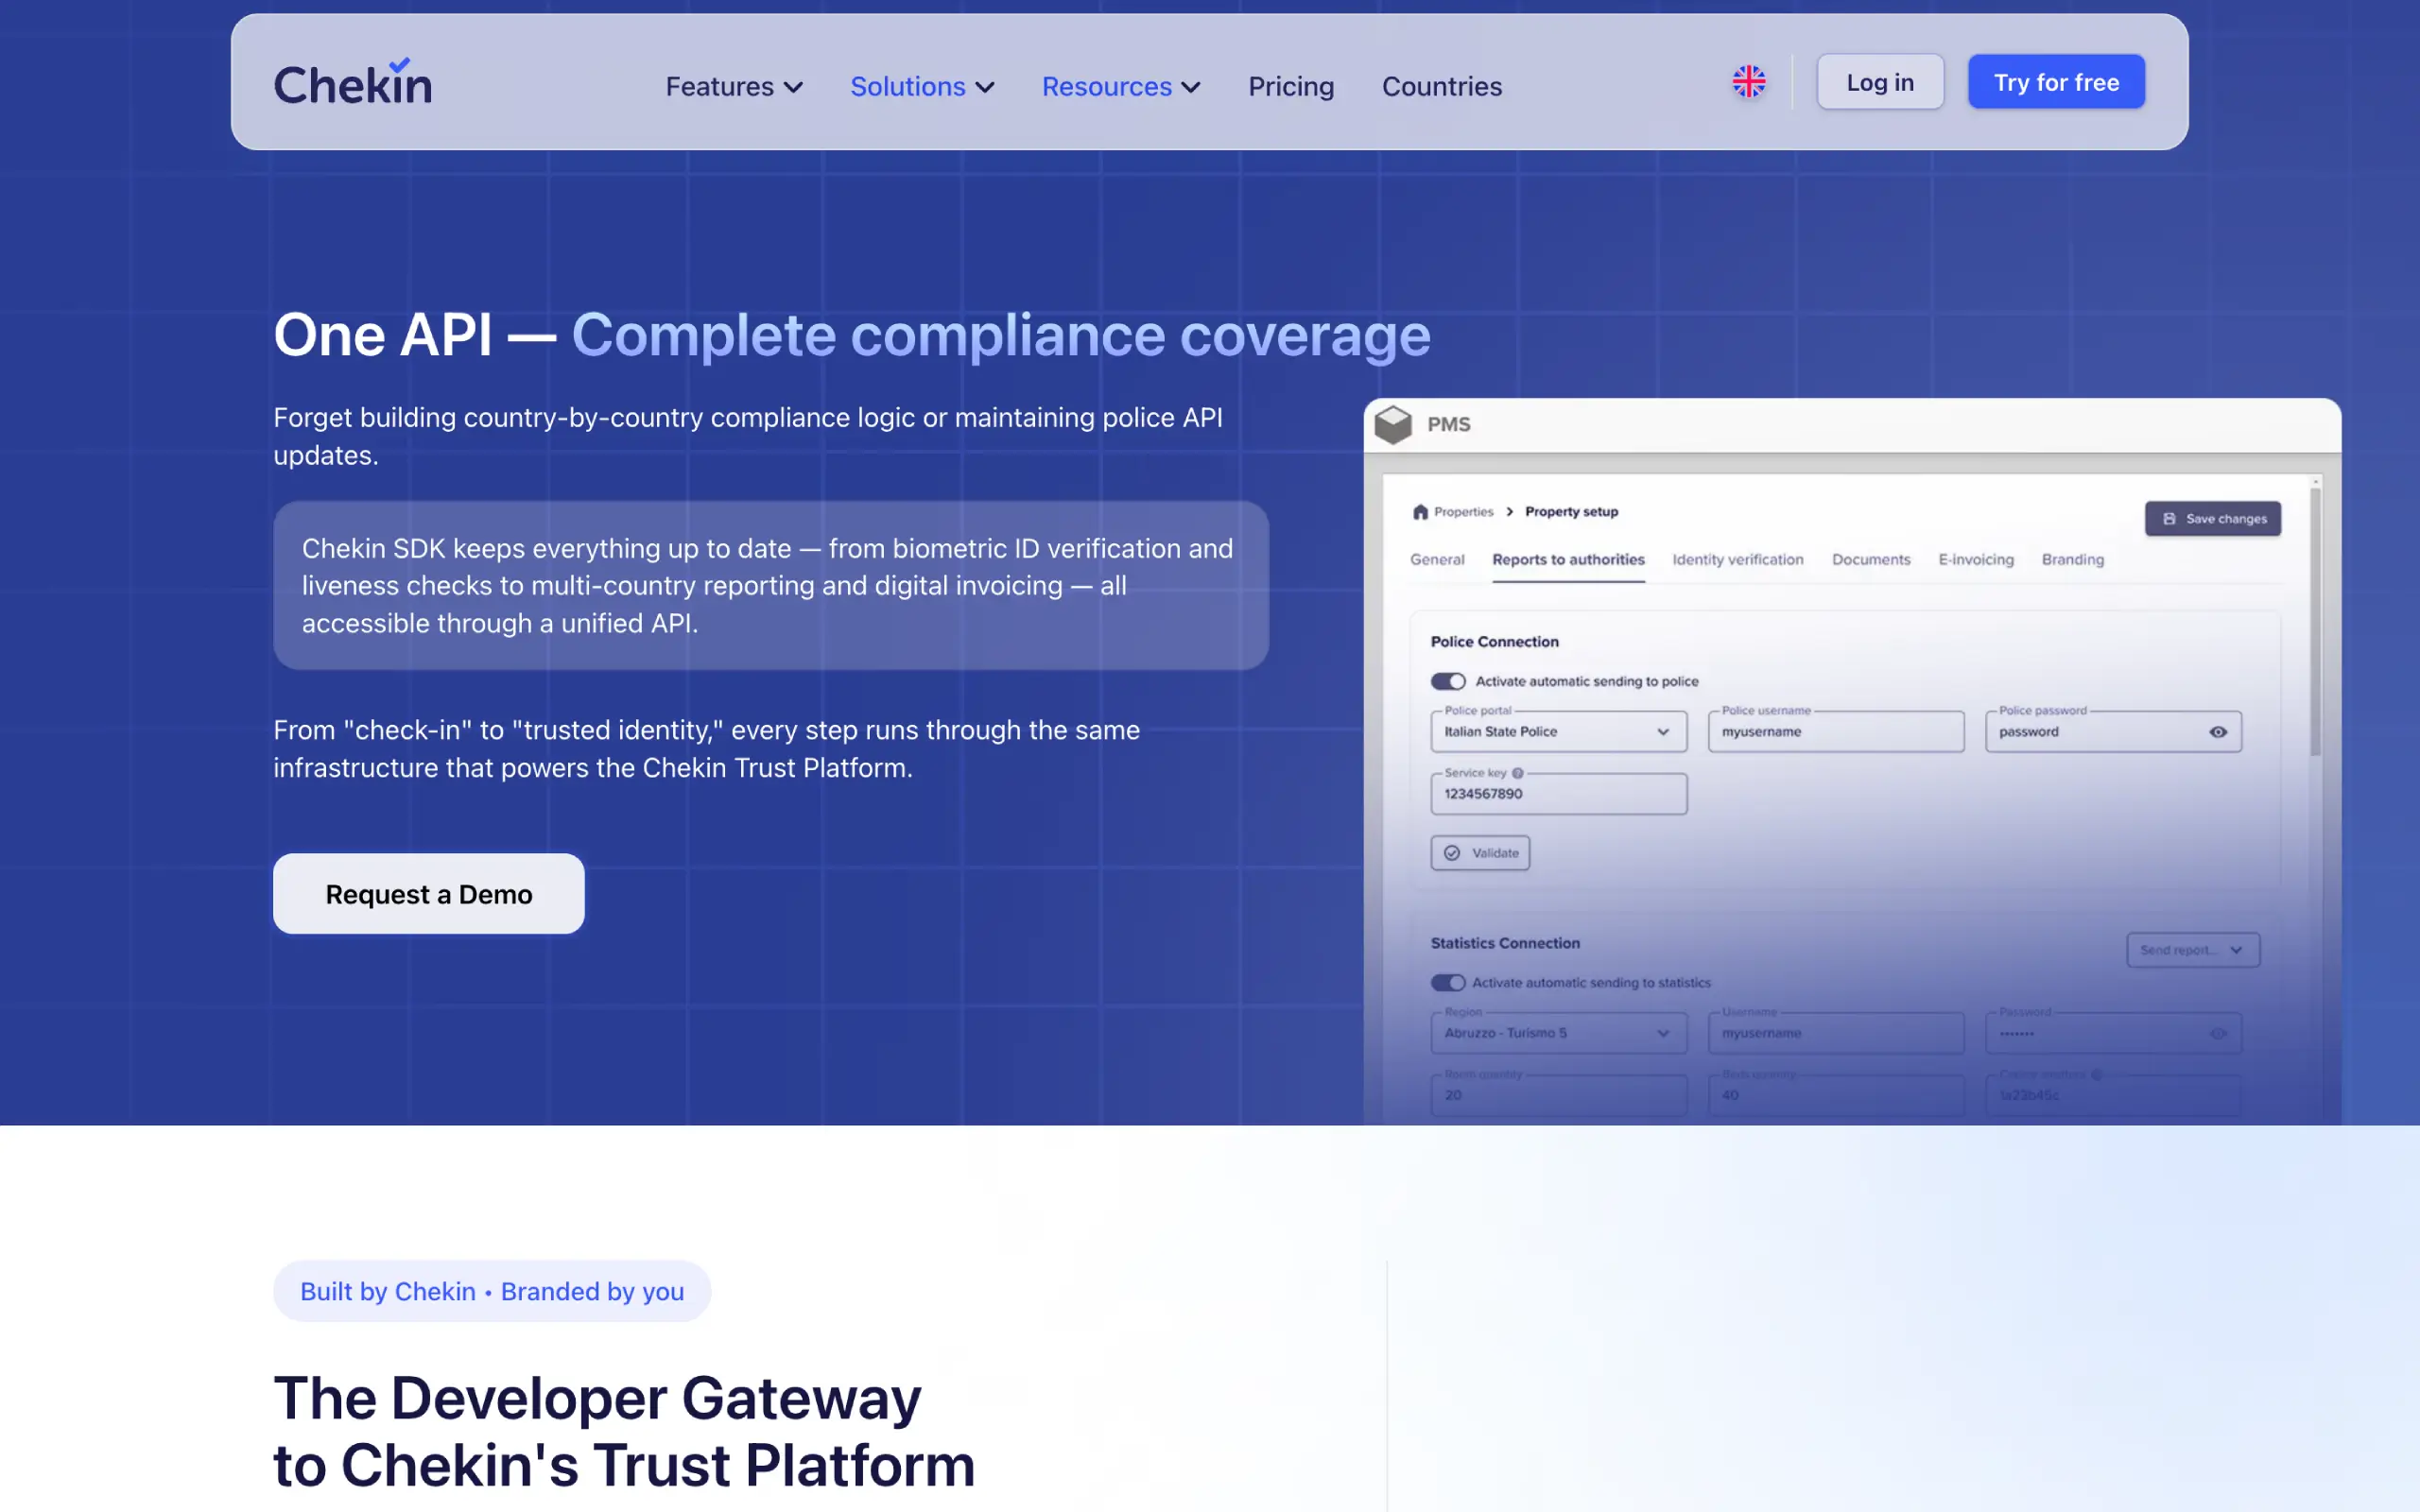Switch to Reports to authorities tab
The width and height of the screenshot is (2420, 1512).
1568,560
